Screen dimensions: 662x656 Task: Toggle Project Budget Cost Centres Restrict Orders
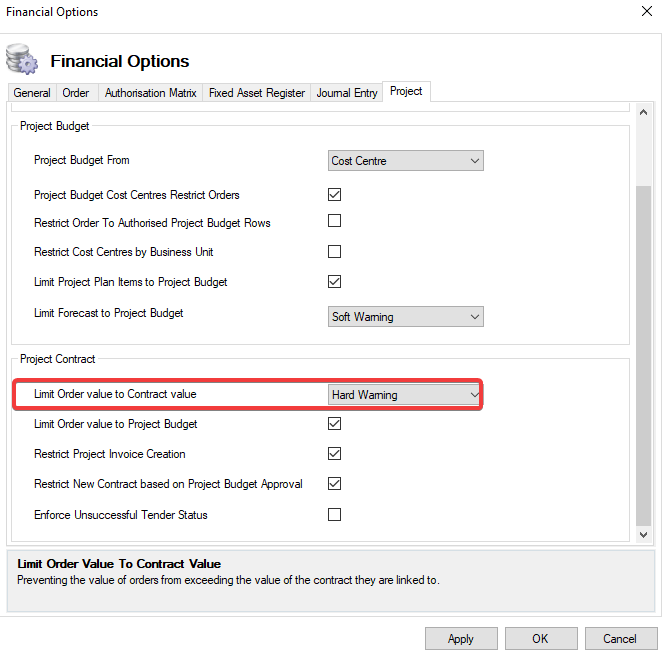335,194
